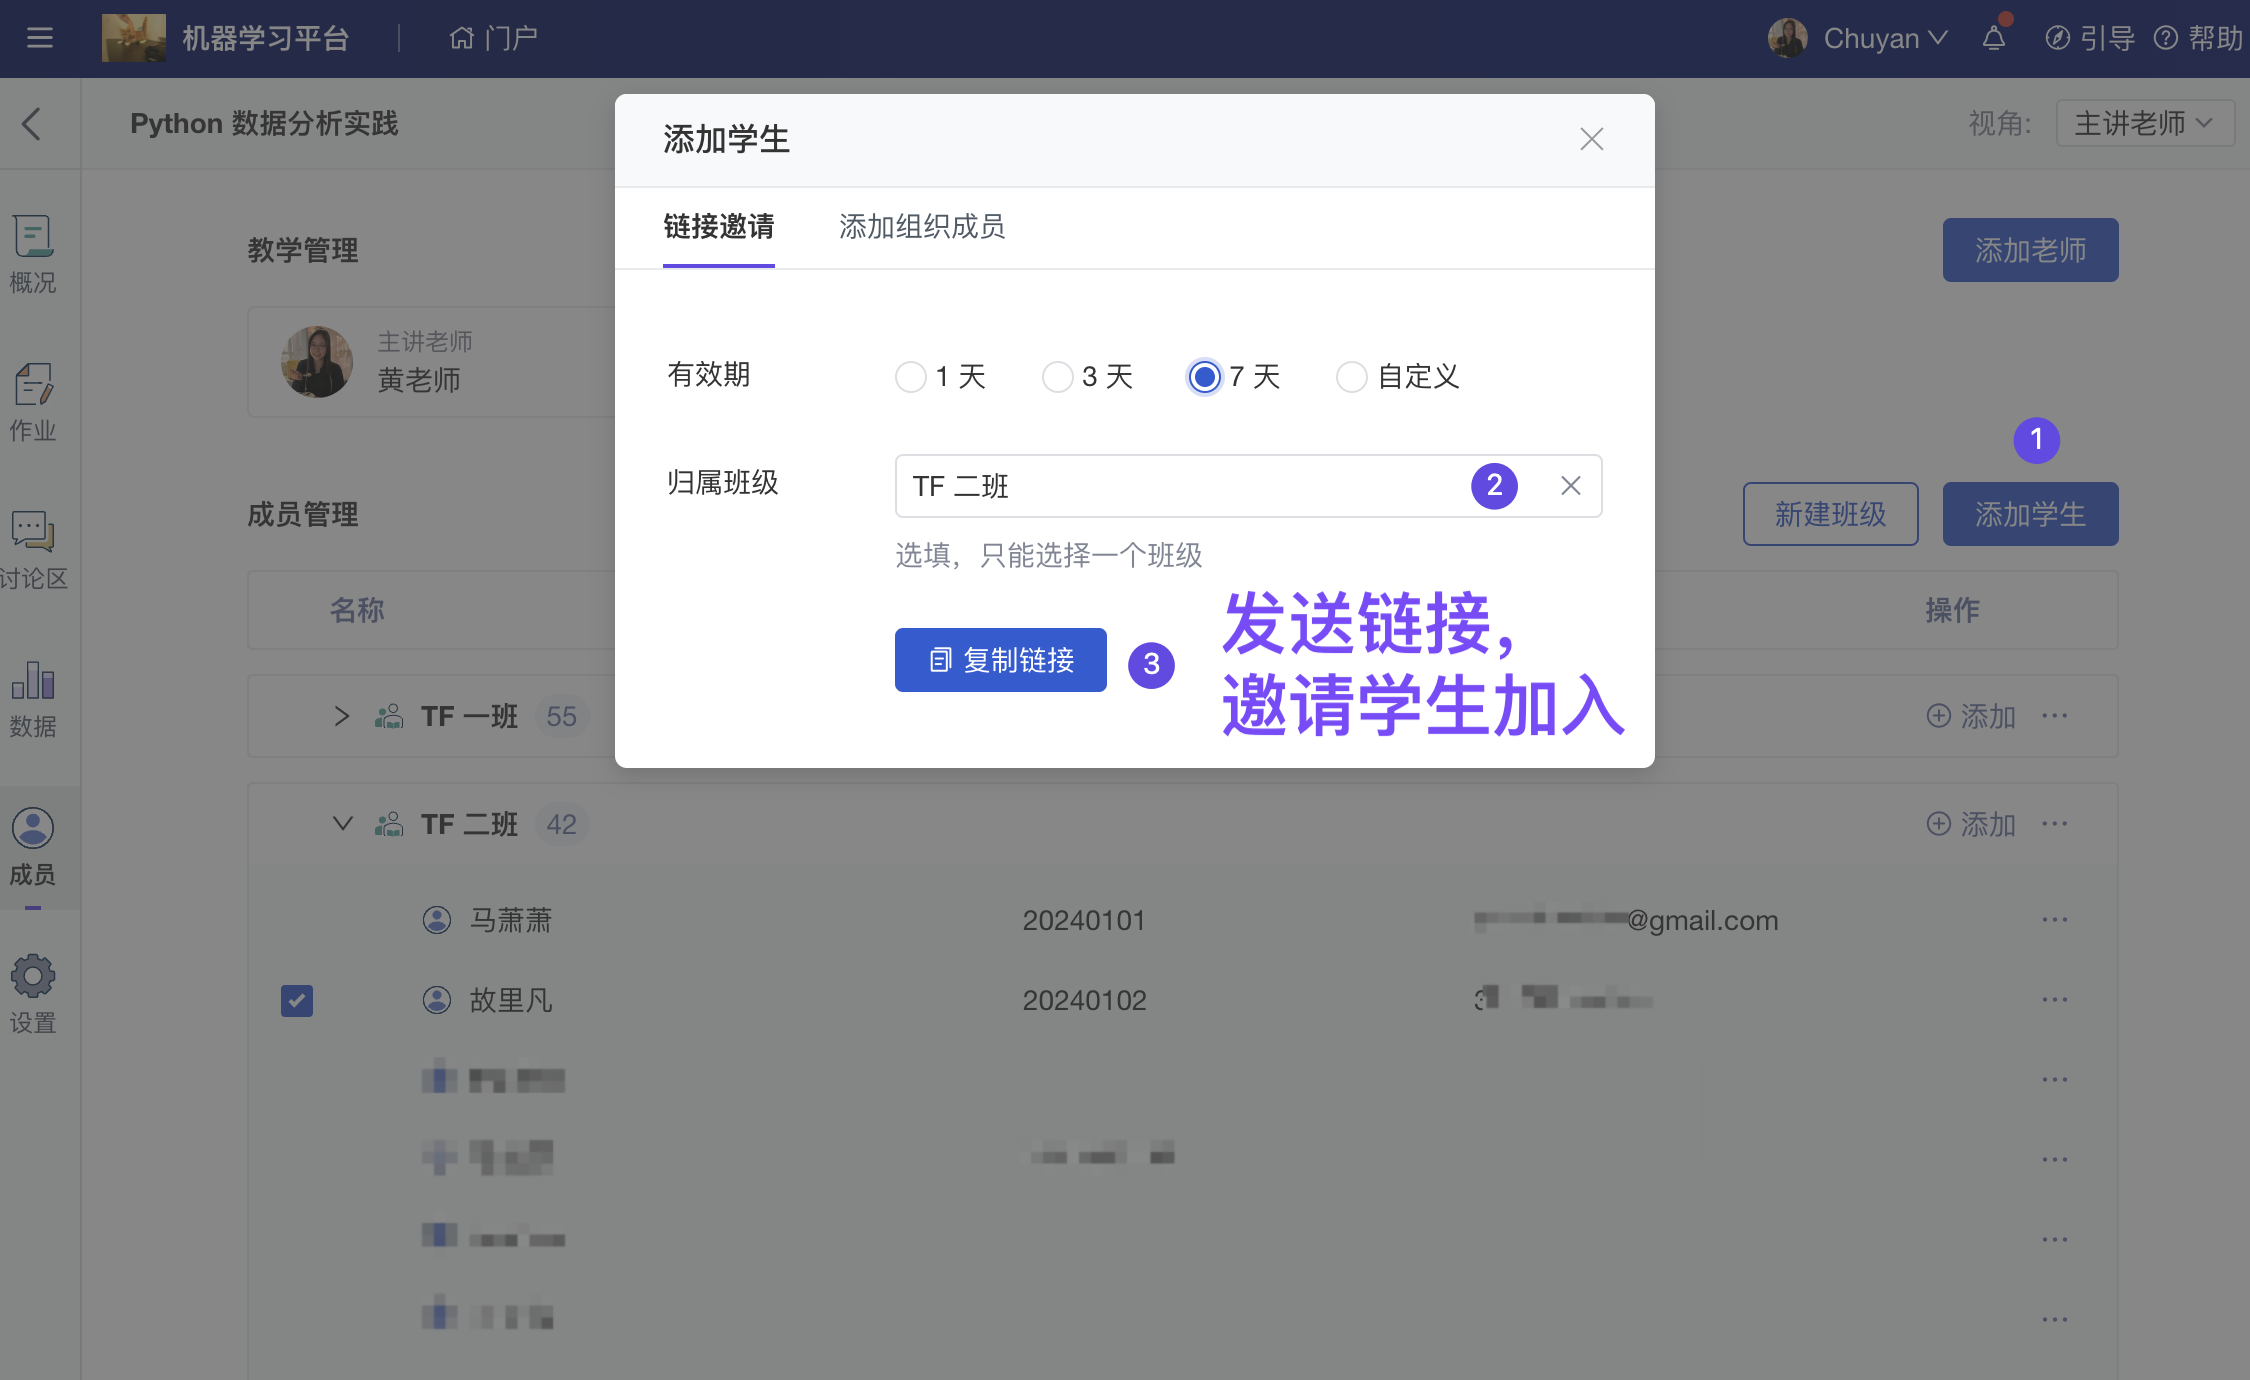Select the 3 天 validity option
The height and width of the screenshot is (1380, 2250).
coord(1057,377)
